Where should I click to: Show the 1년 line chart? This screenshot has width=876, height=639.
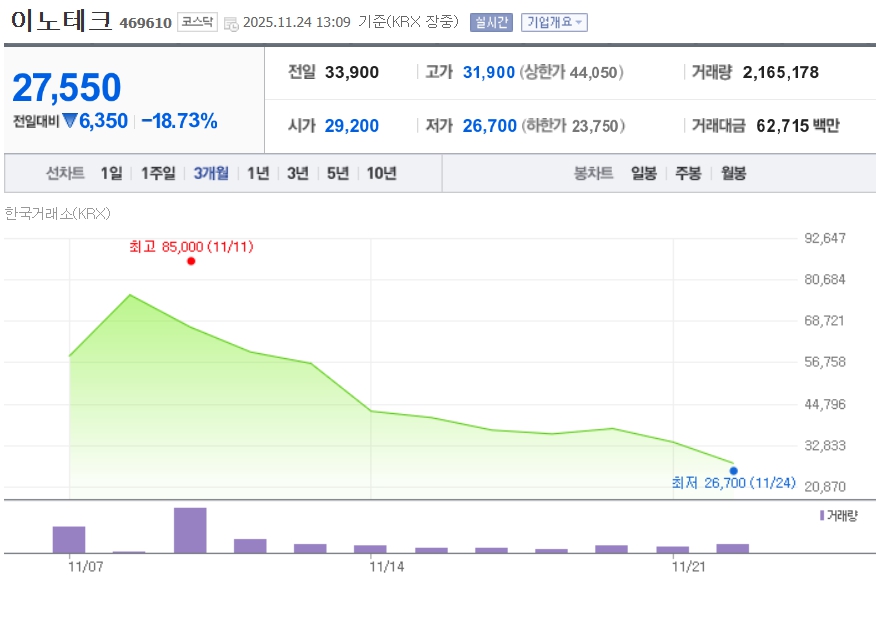pos(258,173)
